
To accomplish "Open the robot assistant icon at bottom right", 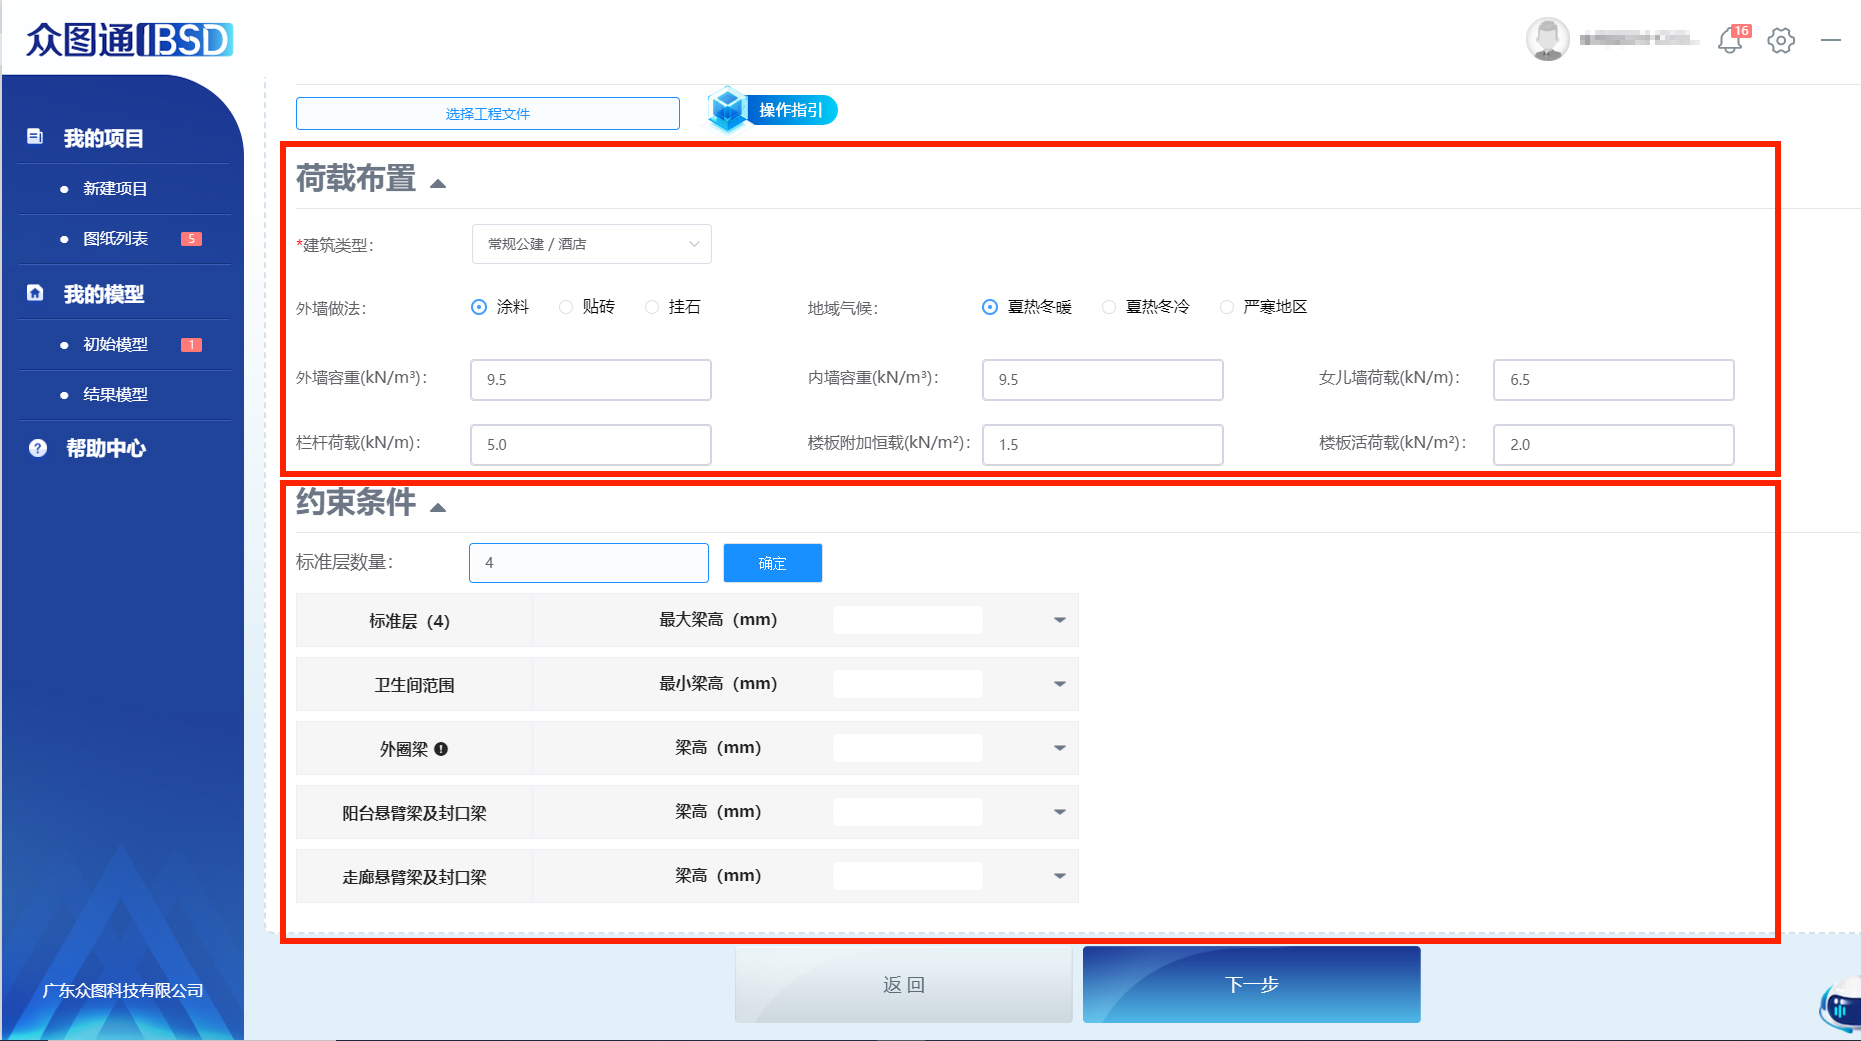I will [1841, 1008].
